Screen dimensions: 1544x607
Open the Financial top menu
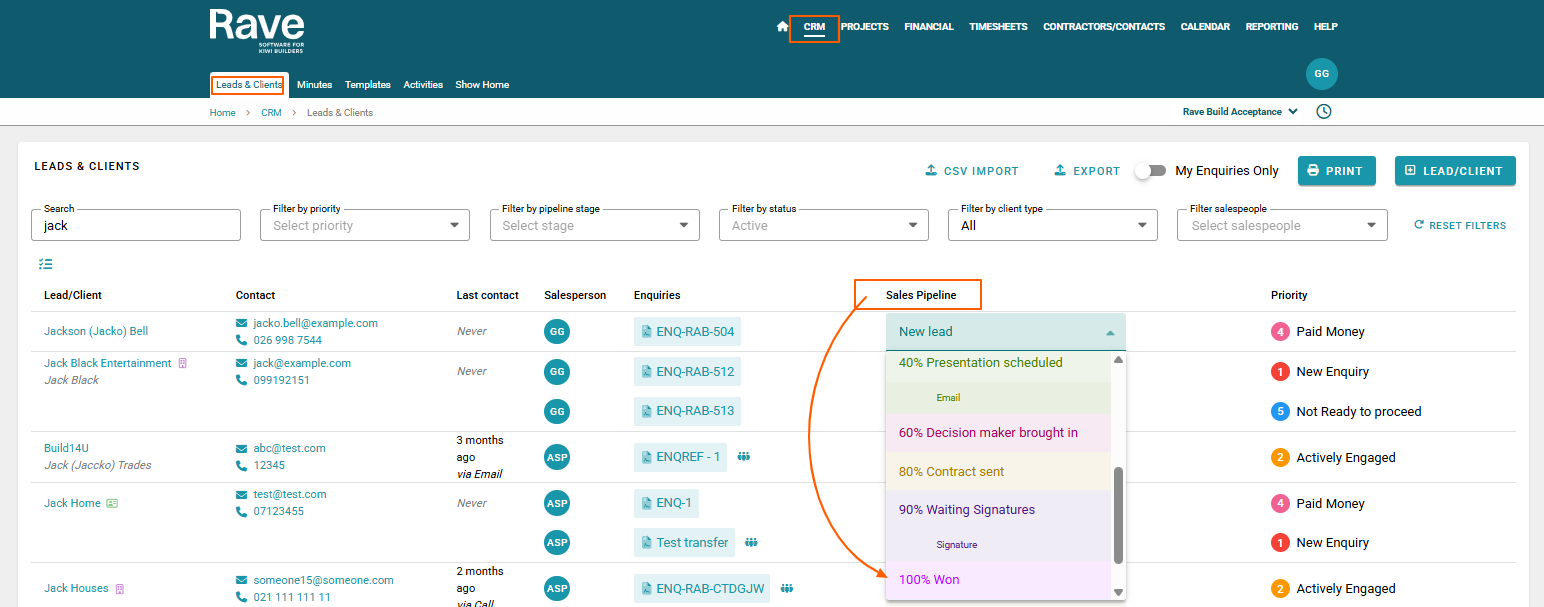click(x=929, y=27)
